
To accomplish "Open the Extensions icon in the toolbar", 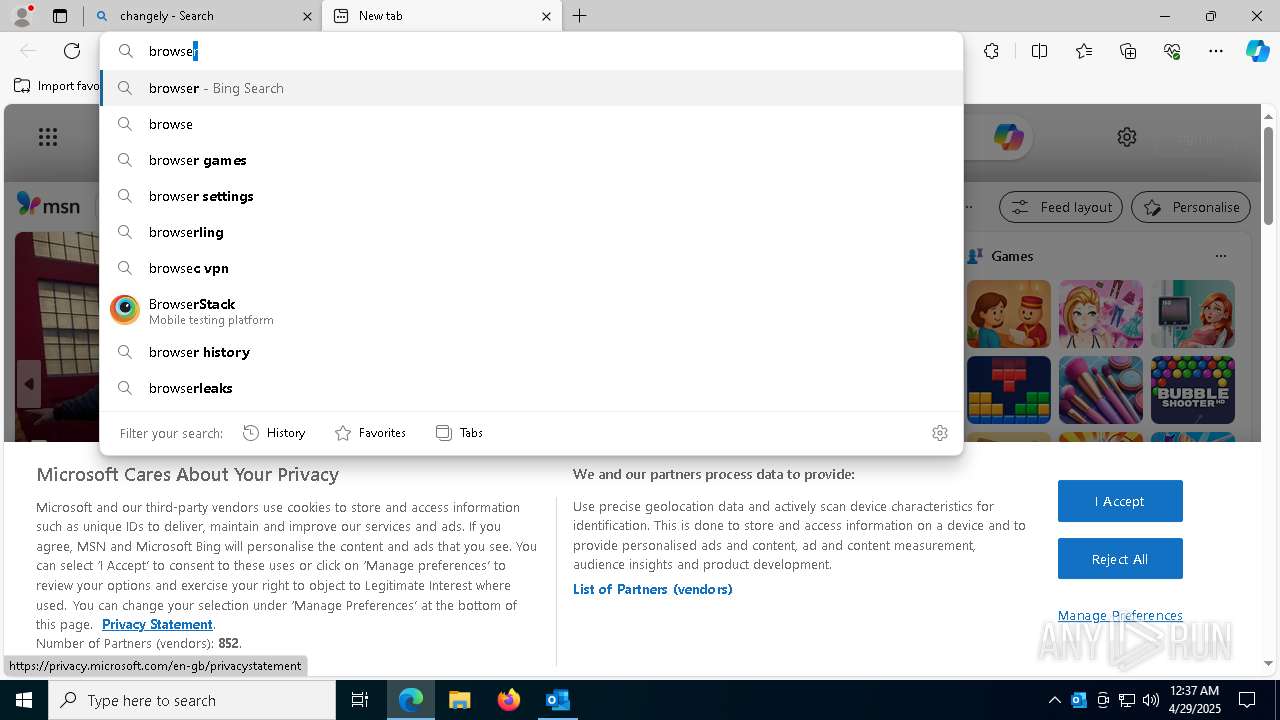I will click(x=991, y=51).
